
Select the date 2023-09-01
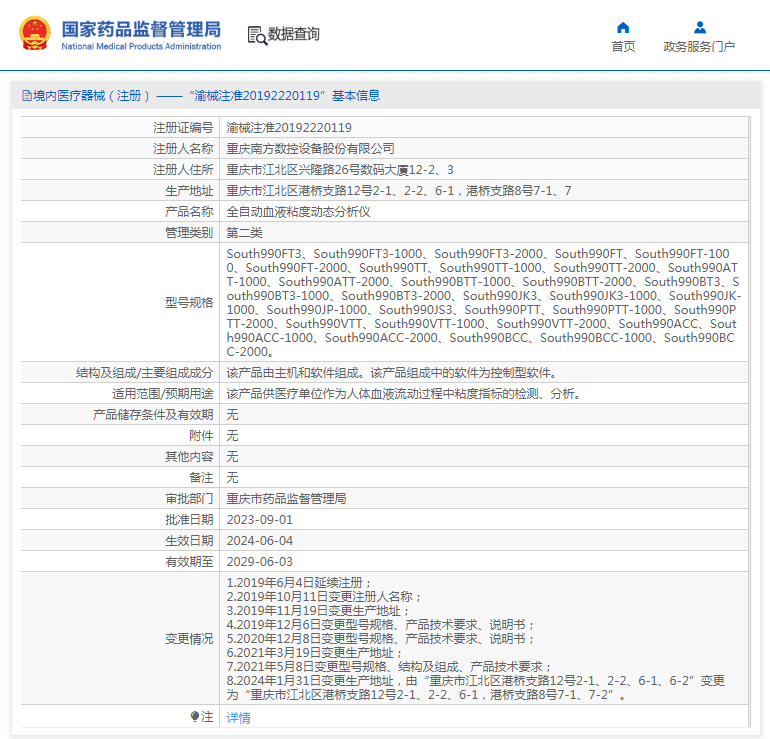coord(259,520)
